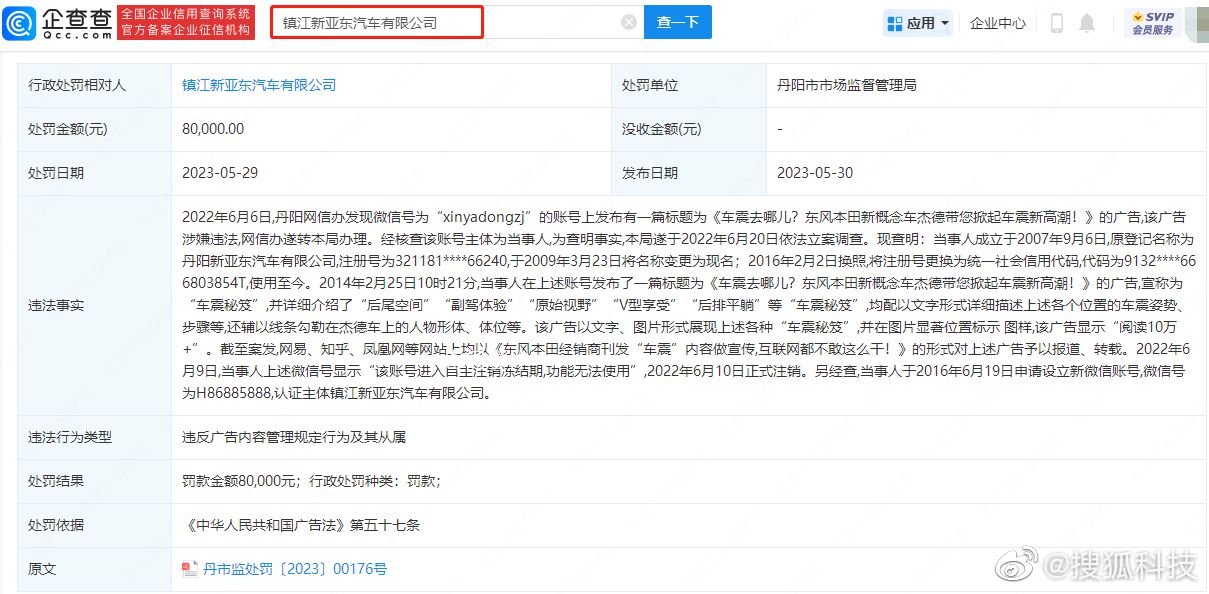Click the 处罚日期 label
This screenshot has height=594, width=1209.
coord(56,173)
